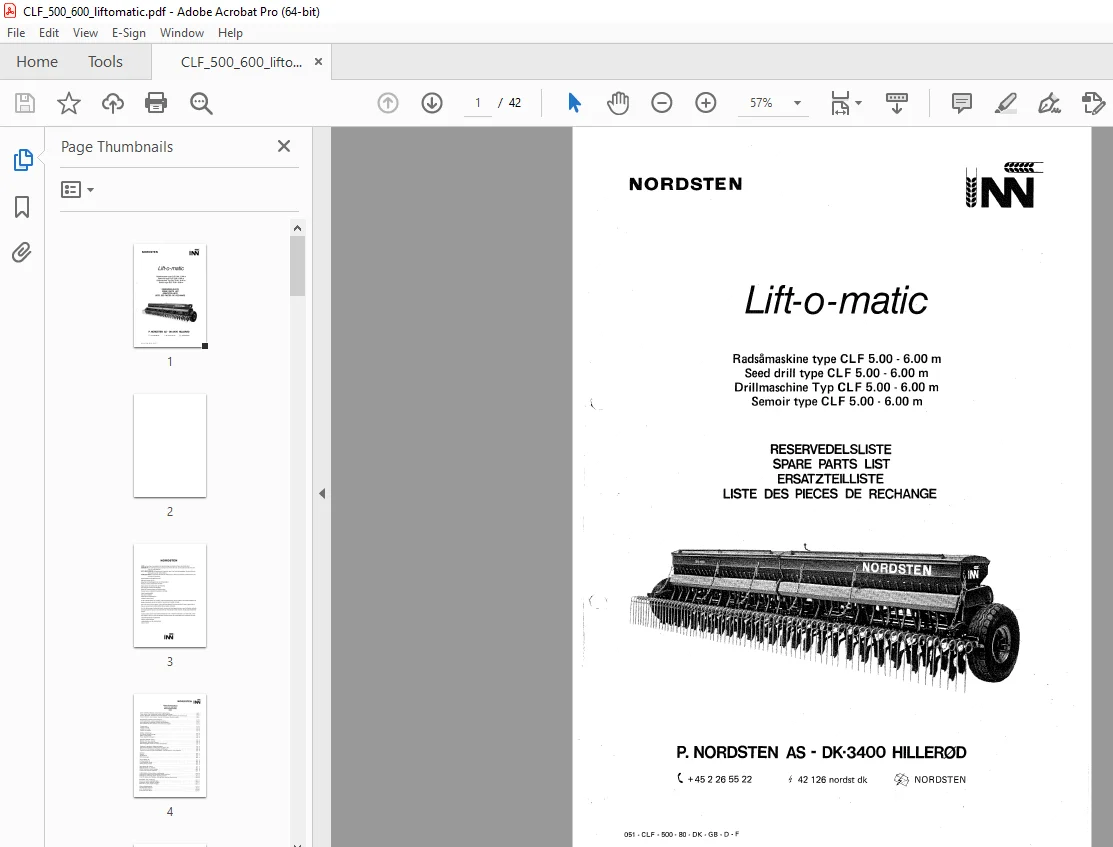Screen dimensions: 1113x847
Task: Click the 57% zoom value field
Action: [761, 103]
